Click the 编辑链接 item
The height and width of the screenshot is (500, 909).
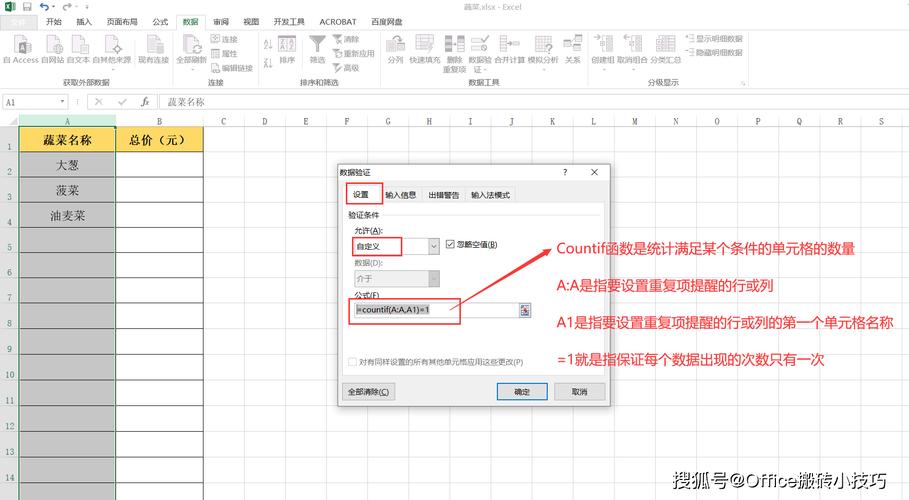point(232,68)
